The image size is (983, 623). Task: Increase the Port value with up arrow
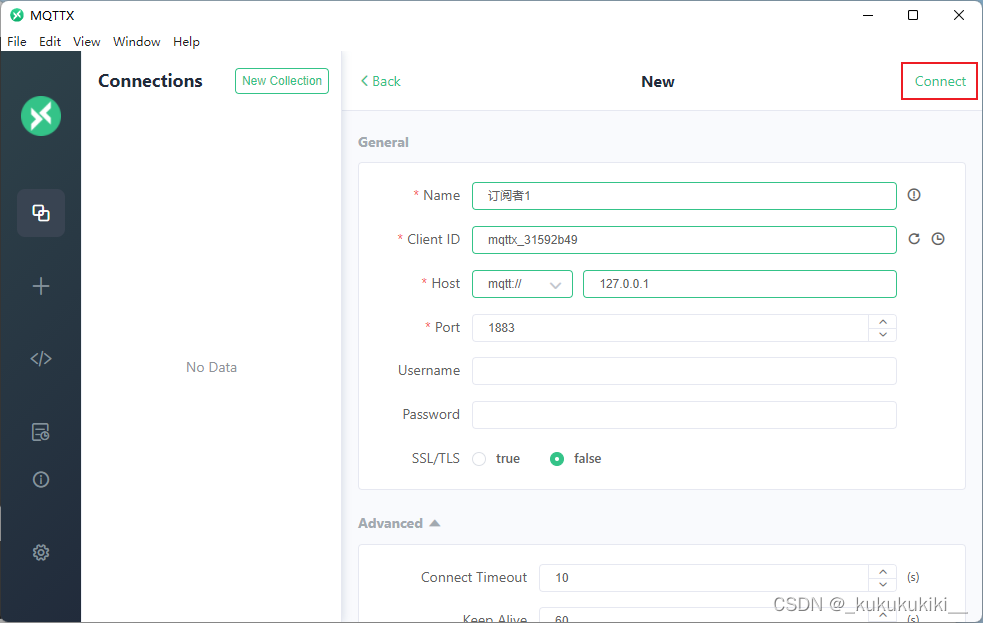pos(883,322)
